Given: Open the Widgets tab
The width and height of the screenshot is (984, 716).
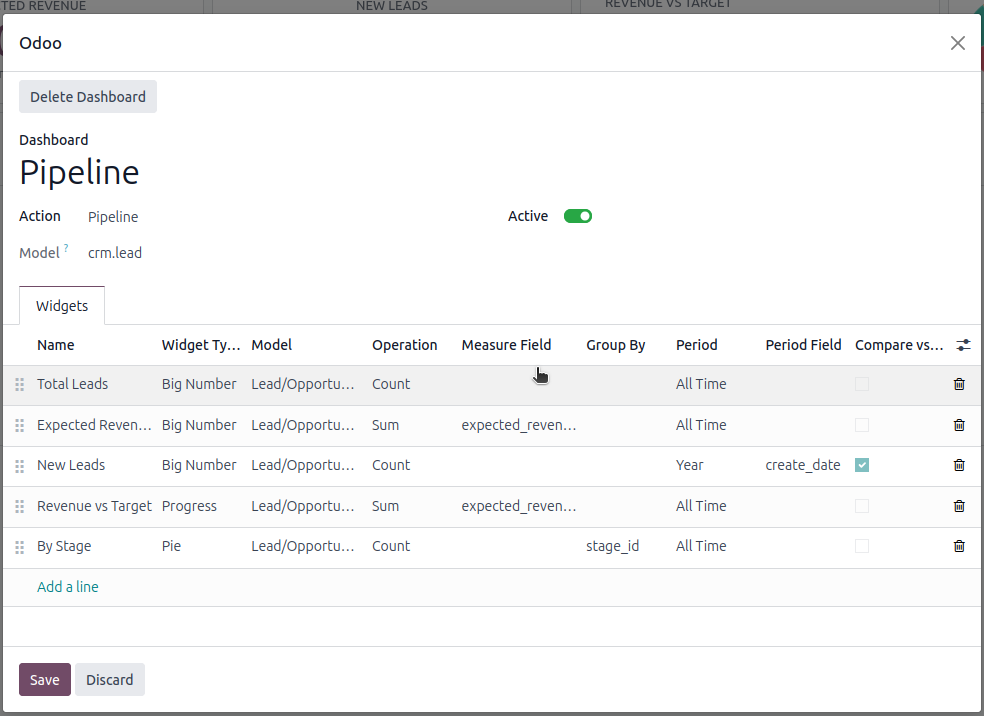Looking at the screenshot, I should click(62, 306).
